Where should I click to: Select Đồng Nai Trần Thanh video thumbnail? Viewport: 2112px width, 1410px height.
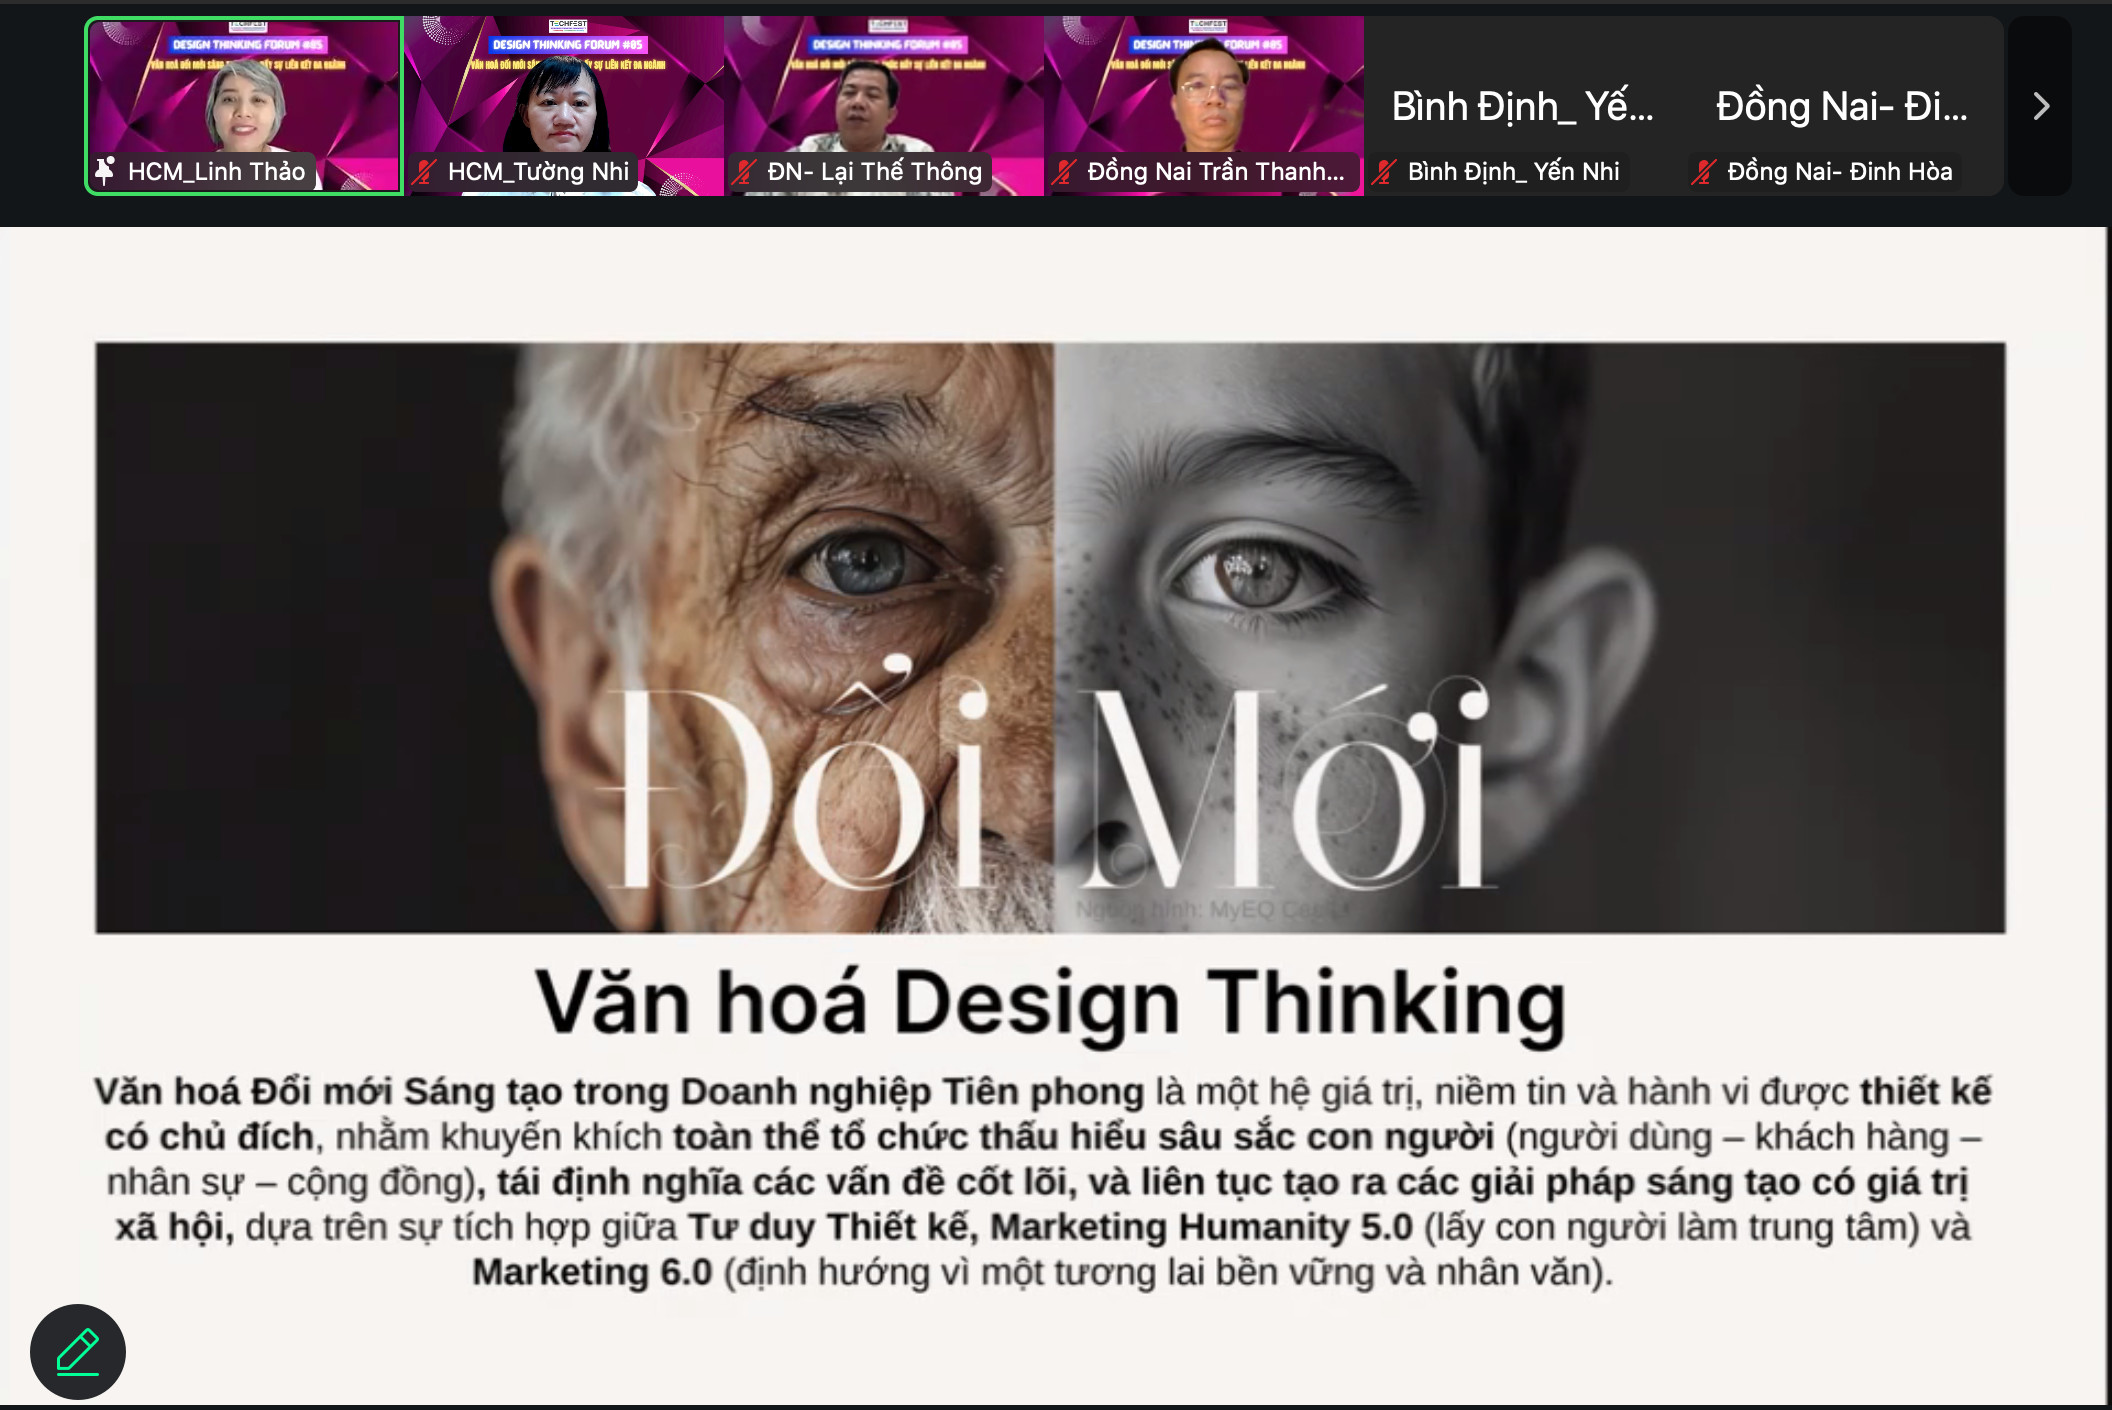(x=1204, y=106)
